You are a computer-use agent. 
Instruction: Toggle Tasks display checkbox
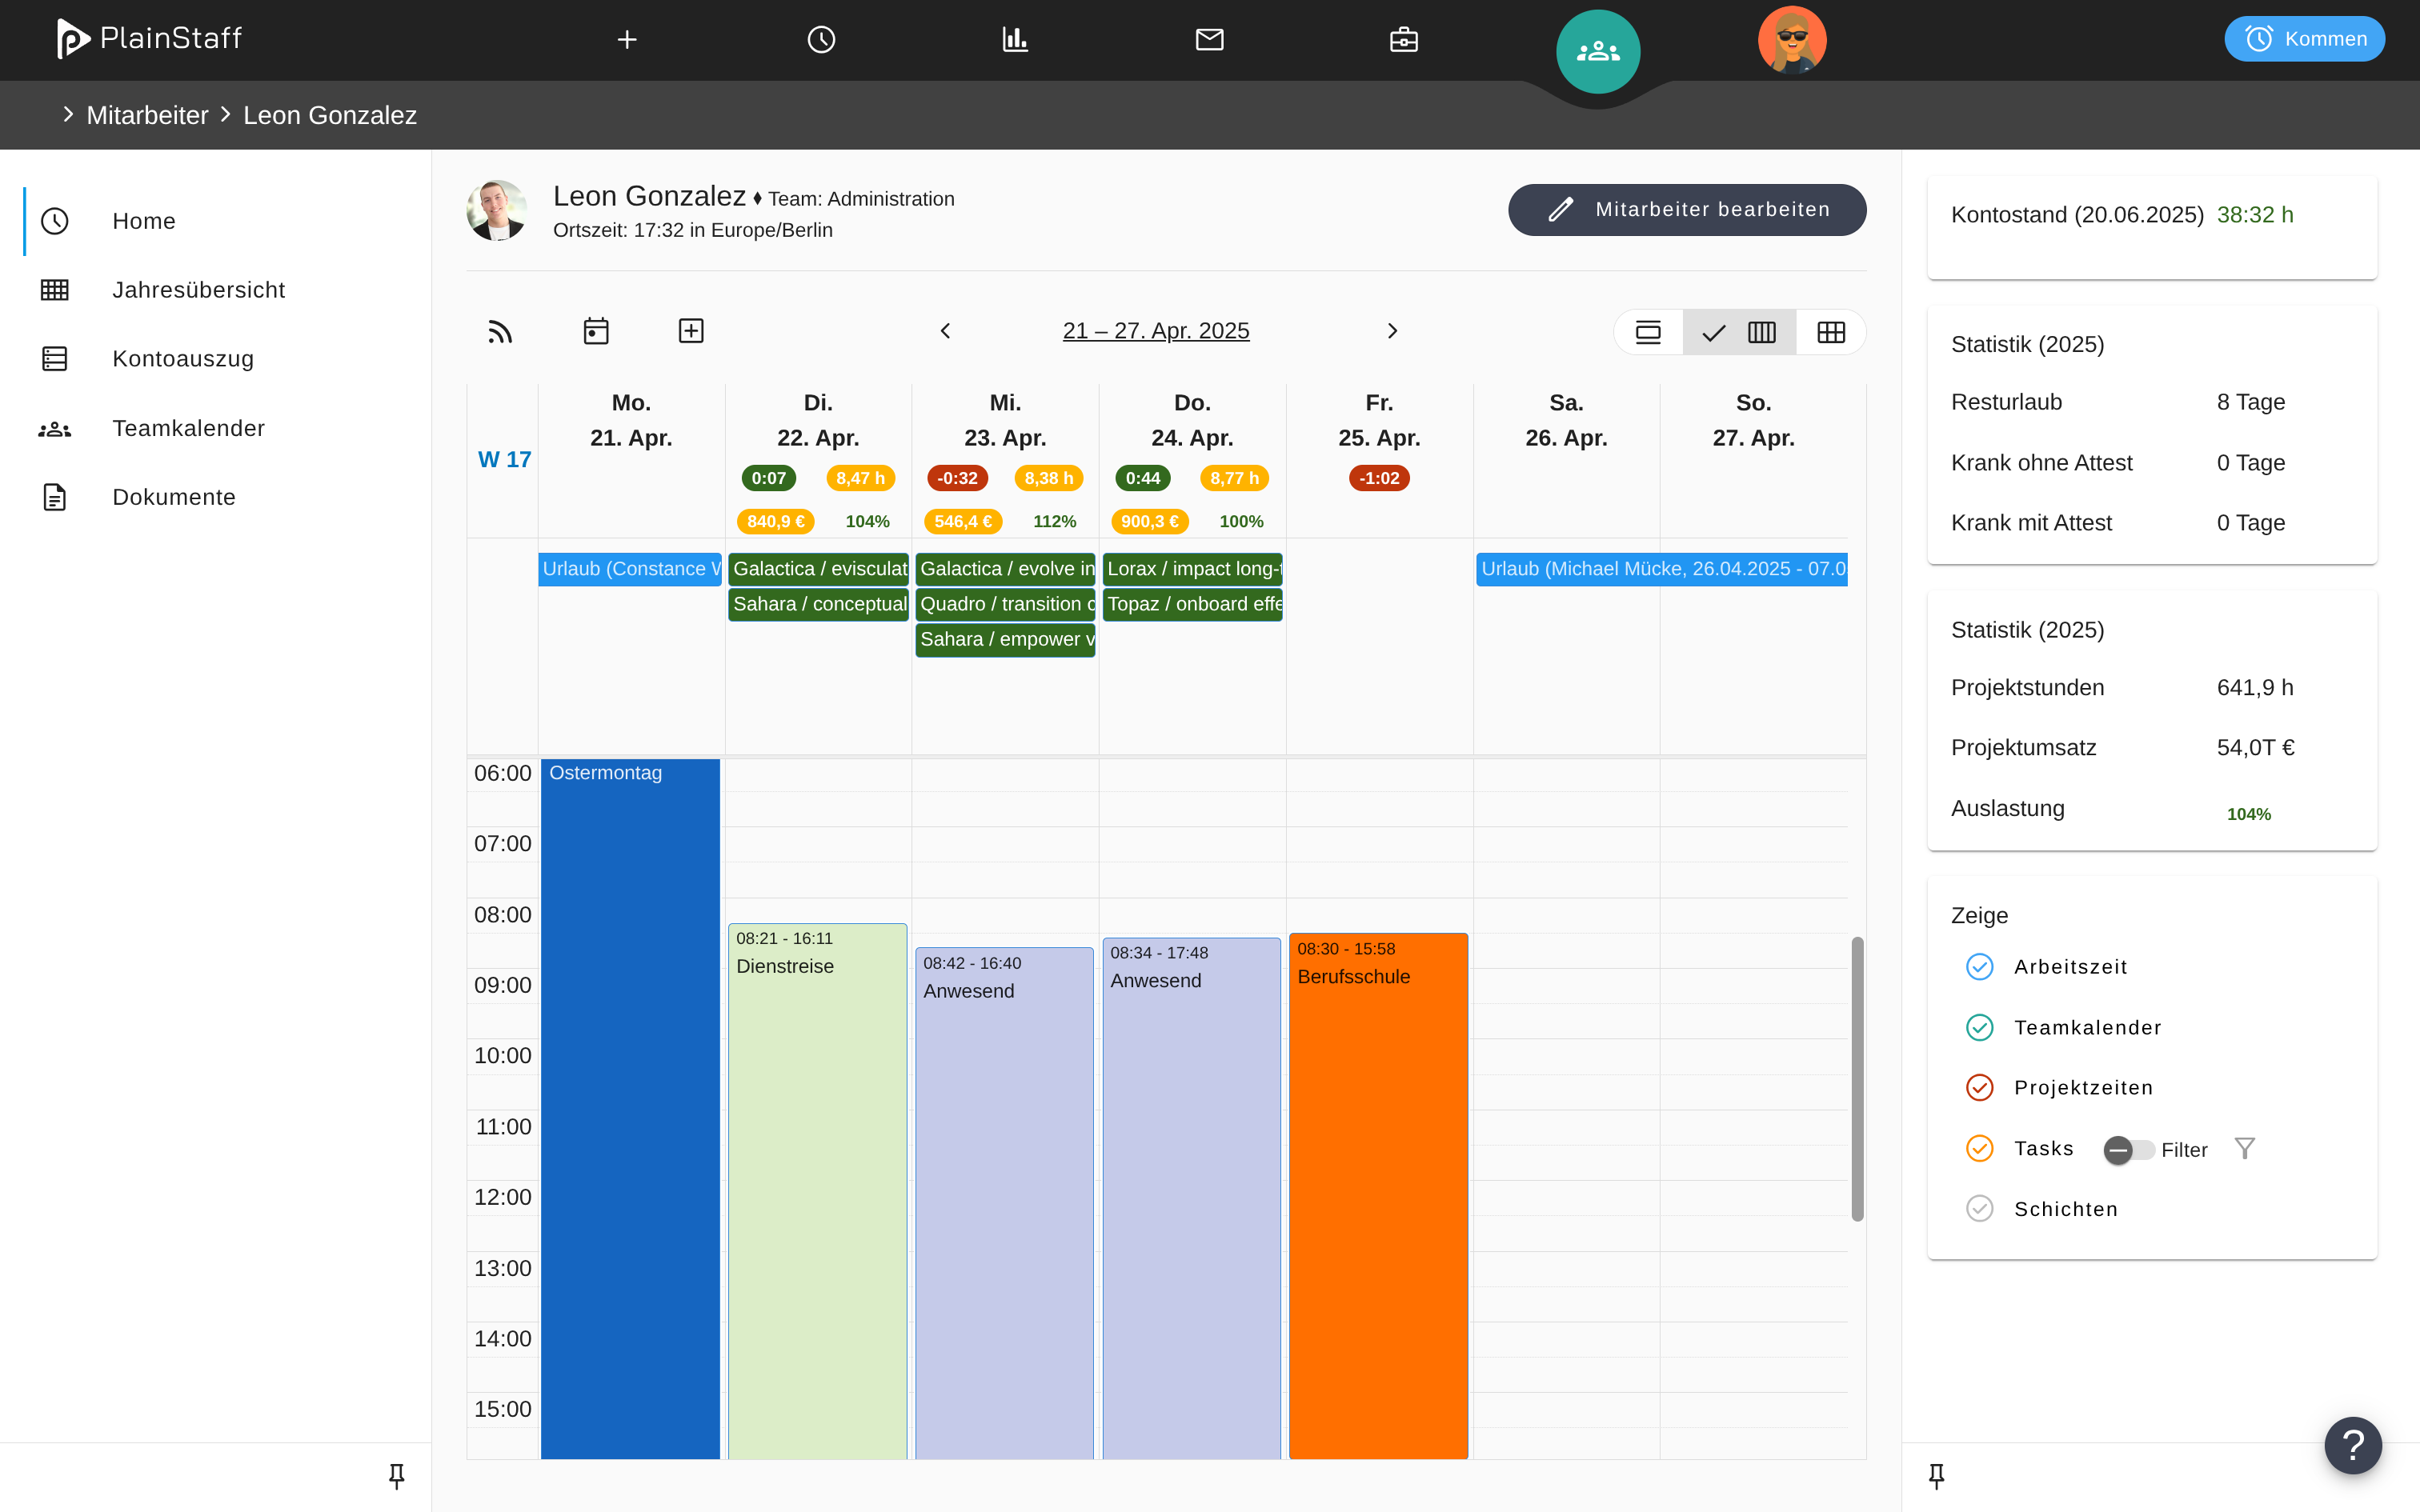tap(1979, 1148)
